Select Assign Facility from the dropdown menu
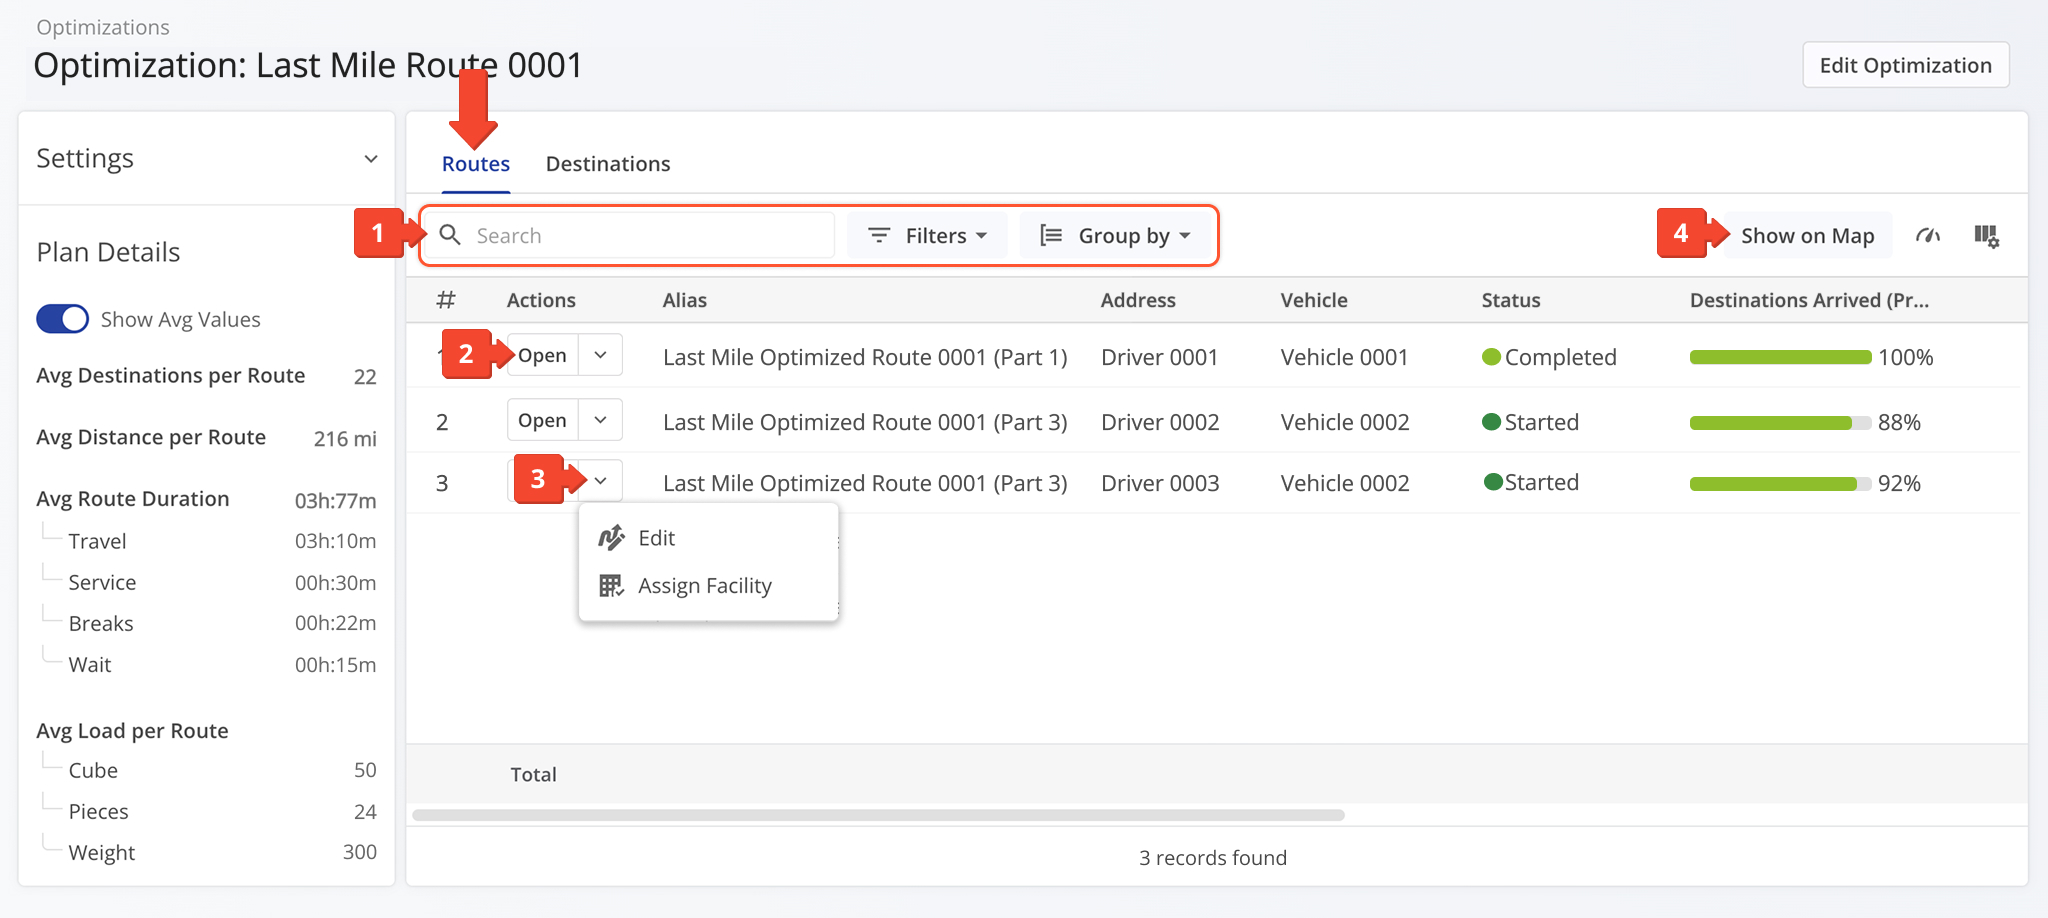 pyautogui.click(x=704, y=586)
